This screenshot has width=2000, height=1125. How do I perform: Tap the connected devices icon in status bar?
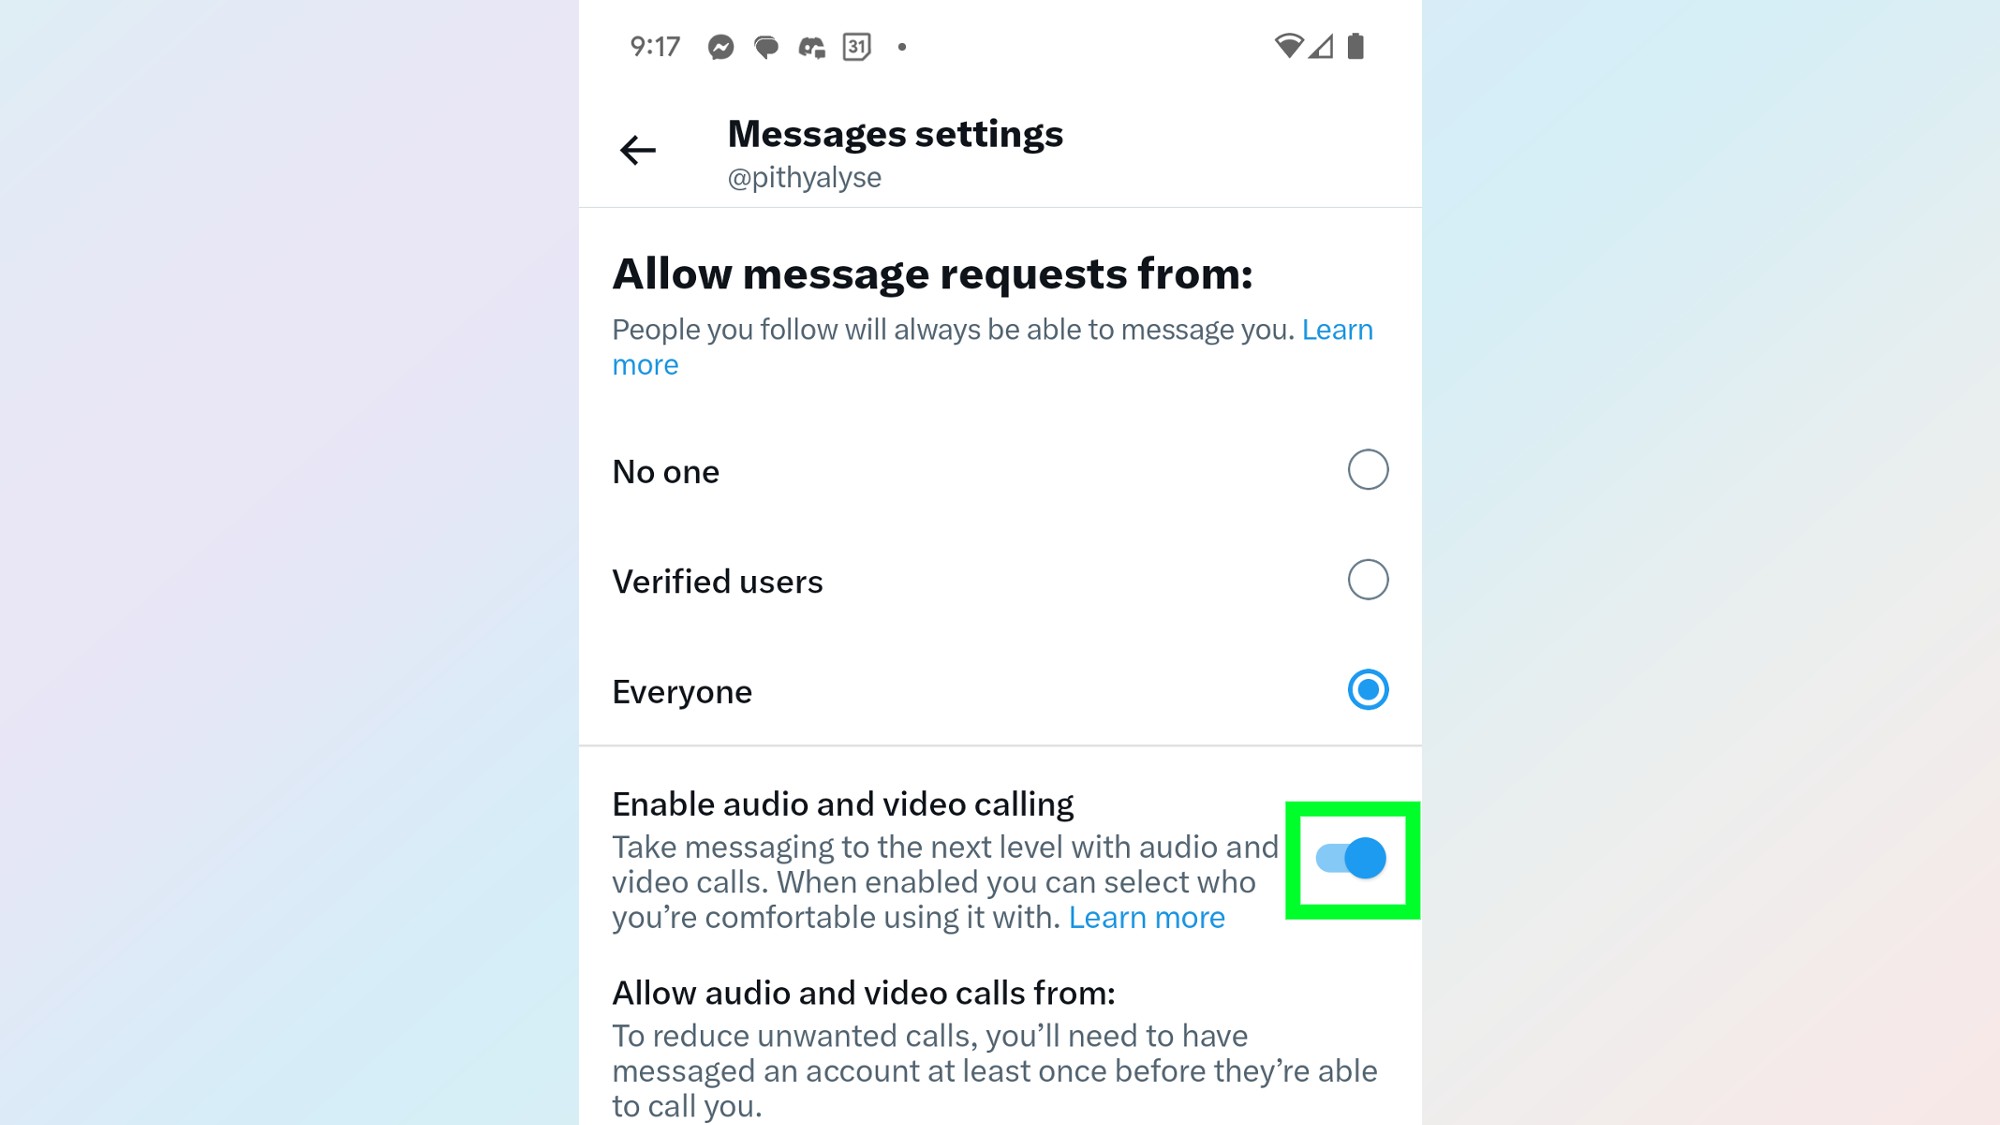point(810,45)
